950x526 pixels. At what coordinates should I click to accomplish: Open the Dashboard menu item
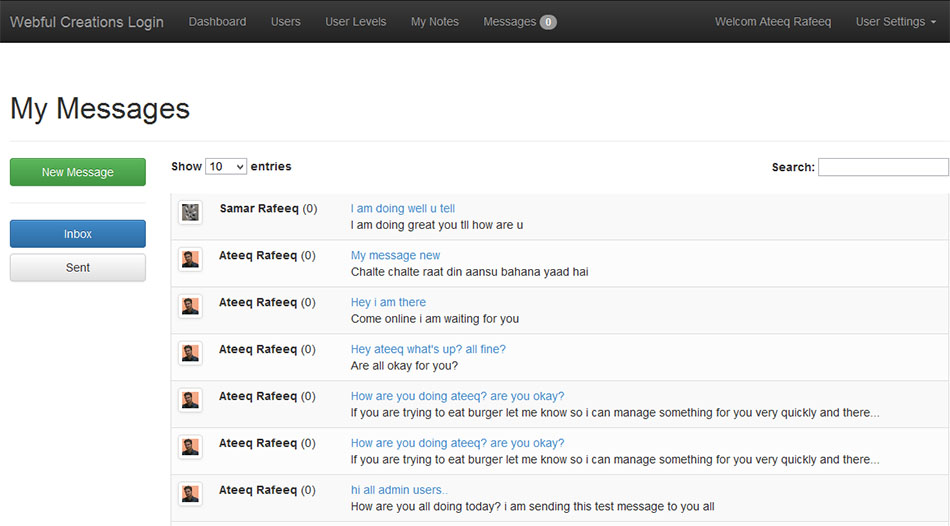point(217,22)
